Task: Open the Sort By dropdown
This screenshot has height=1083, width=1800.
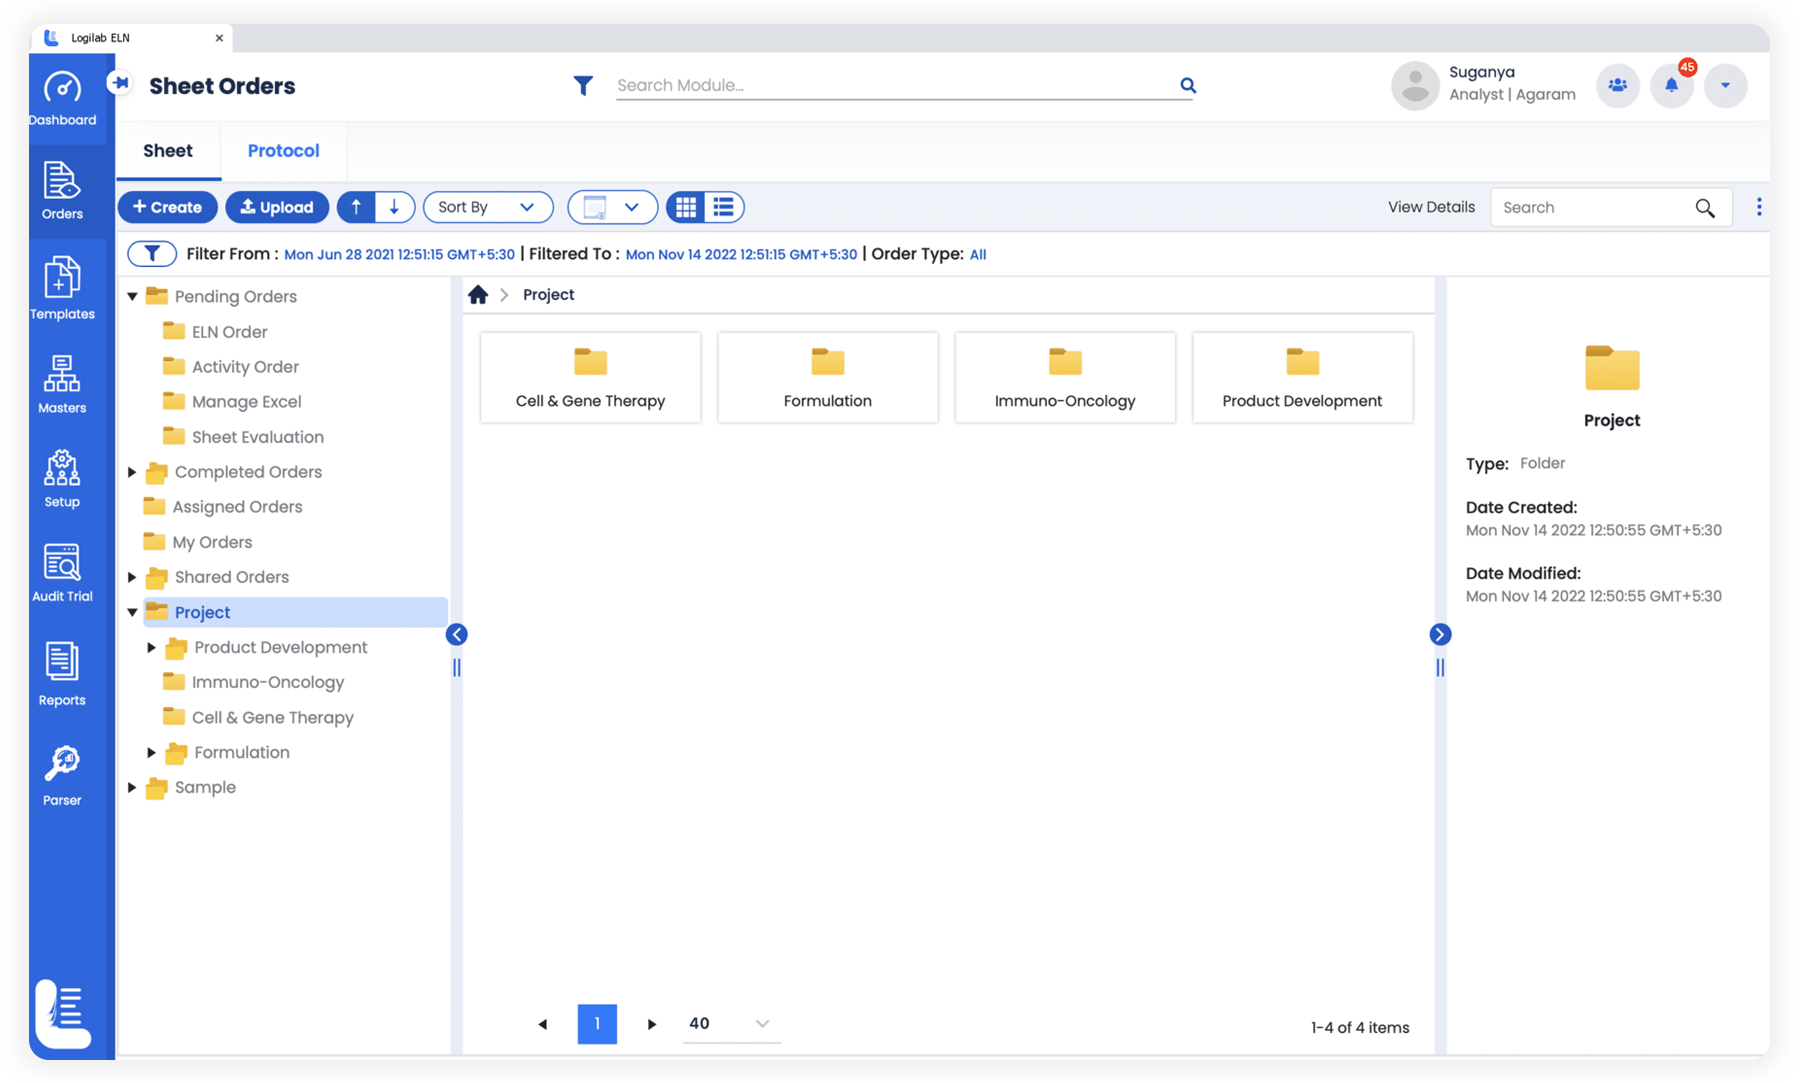Action: pos(488,207)
